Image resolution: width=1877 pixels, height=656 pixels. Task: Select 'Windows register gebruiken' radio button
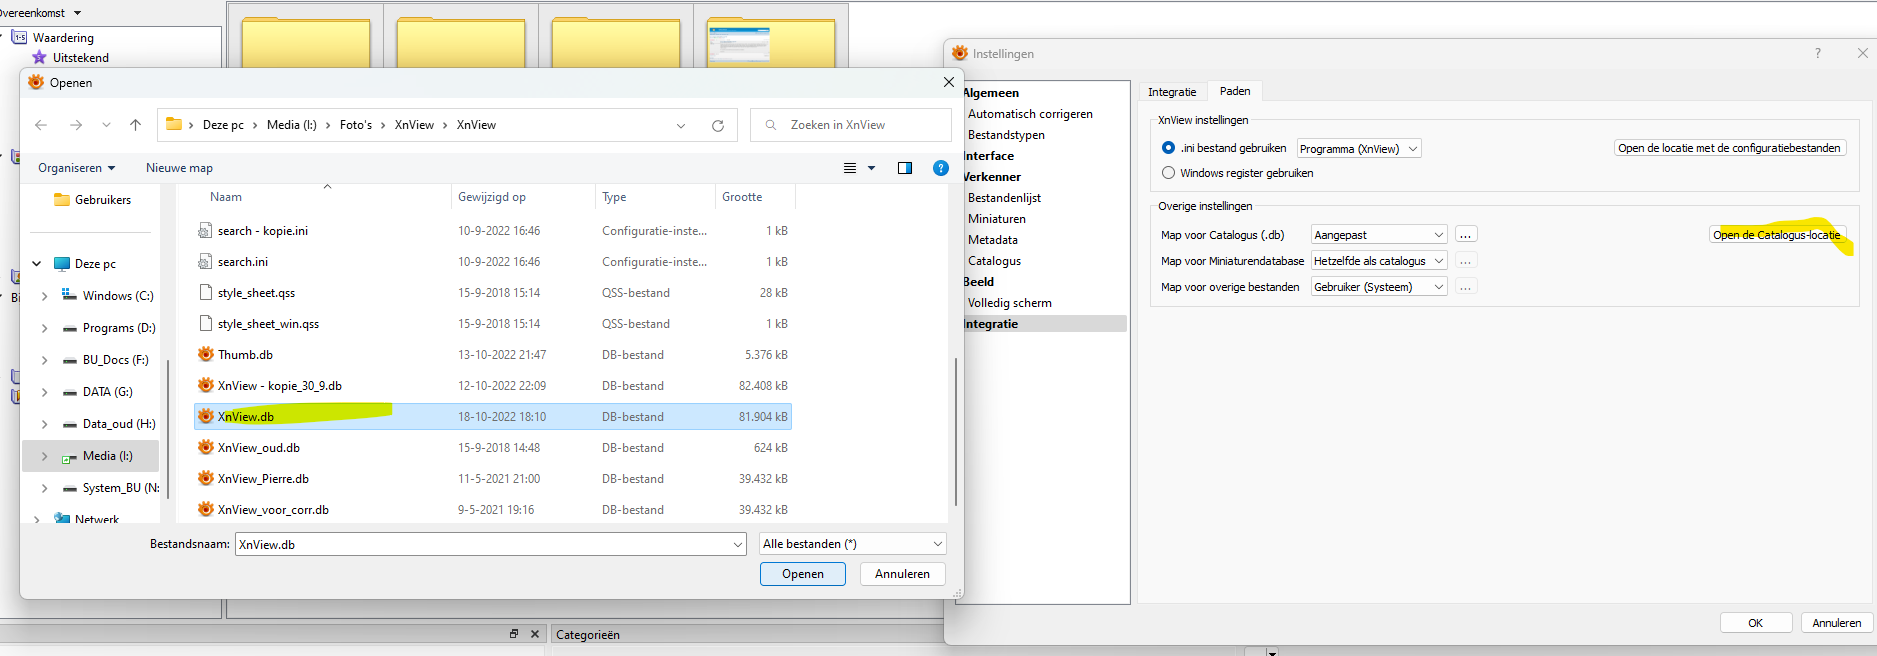coord(1168,173)
